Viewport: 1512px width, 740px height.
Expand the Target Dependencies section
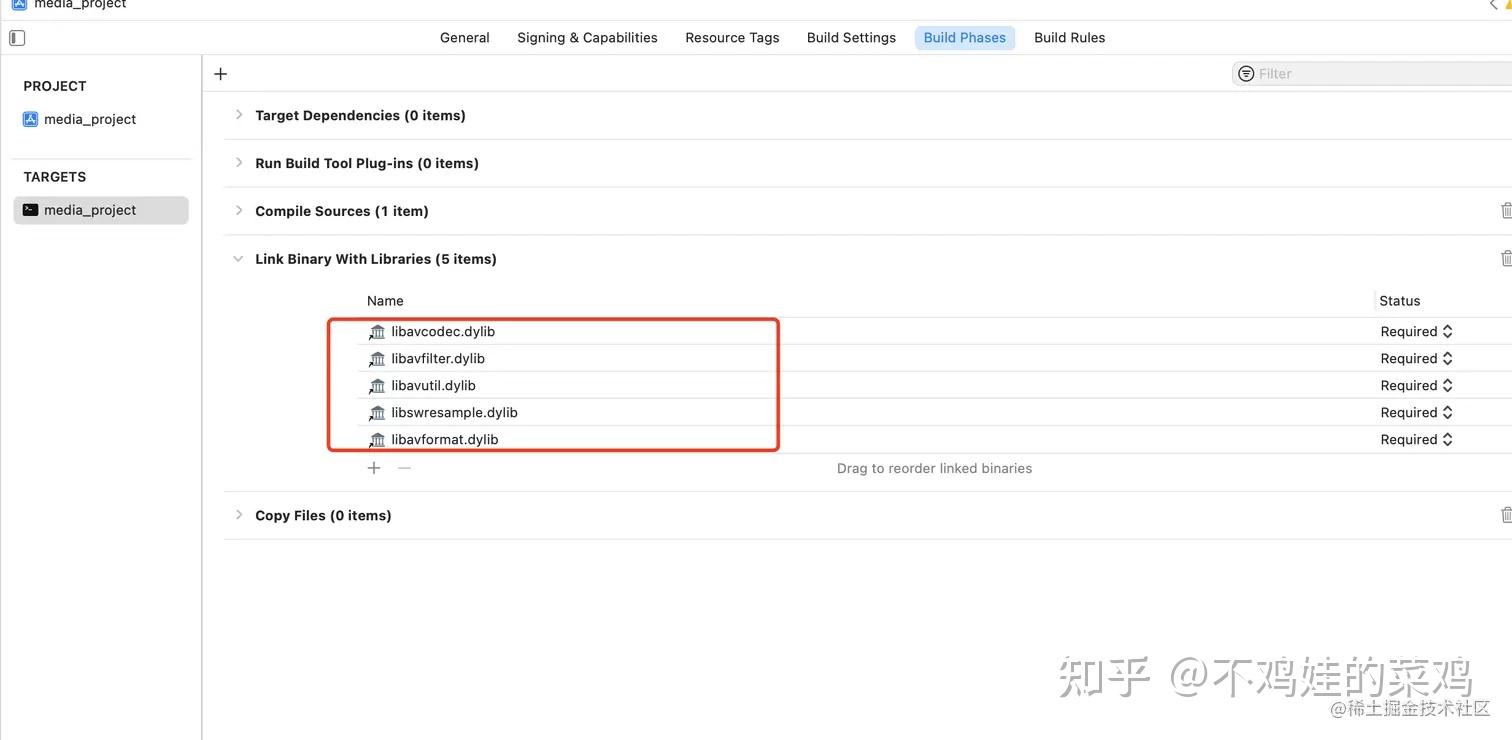click(x=238, y=114)
